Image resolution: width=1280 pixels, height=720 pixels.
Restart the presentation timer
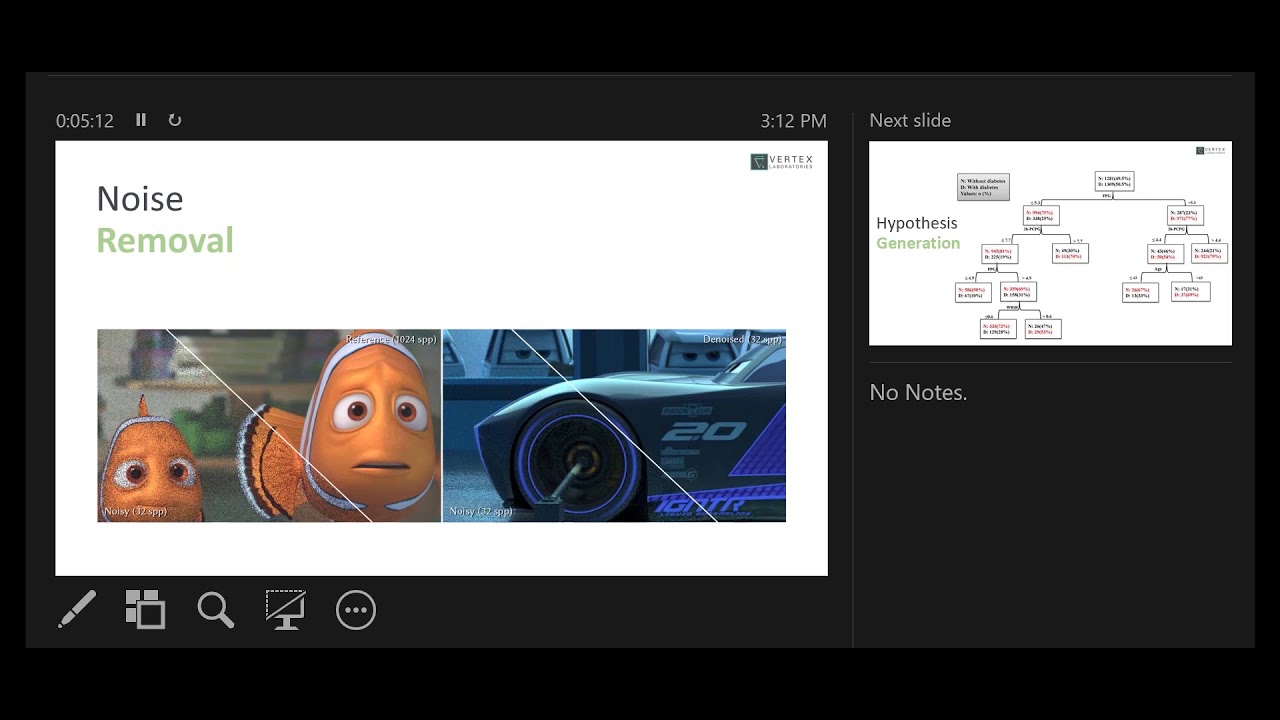(x=175, y=120)
